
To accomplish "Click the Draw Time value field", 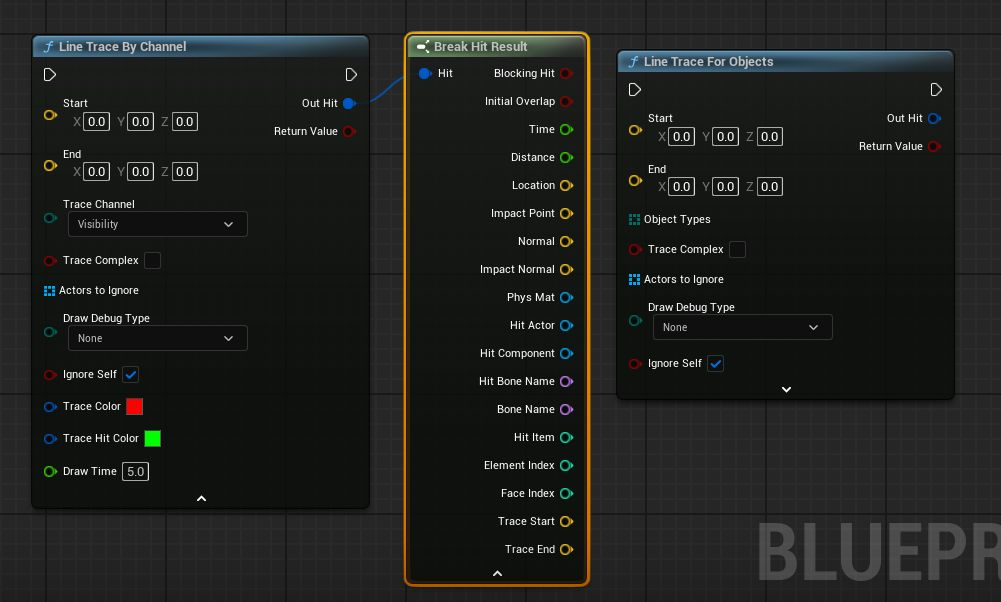I will click(x=135, y=472).
